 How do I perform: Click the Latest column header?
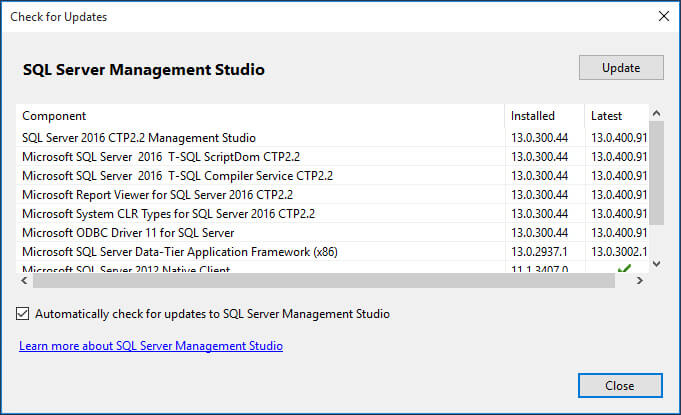(606, 116)
